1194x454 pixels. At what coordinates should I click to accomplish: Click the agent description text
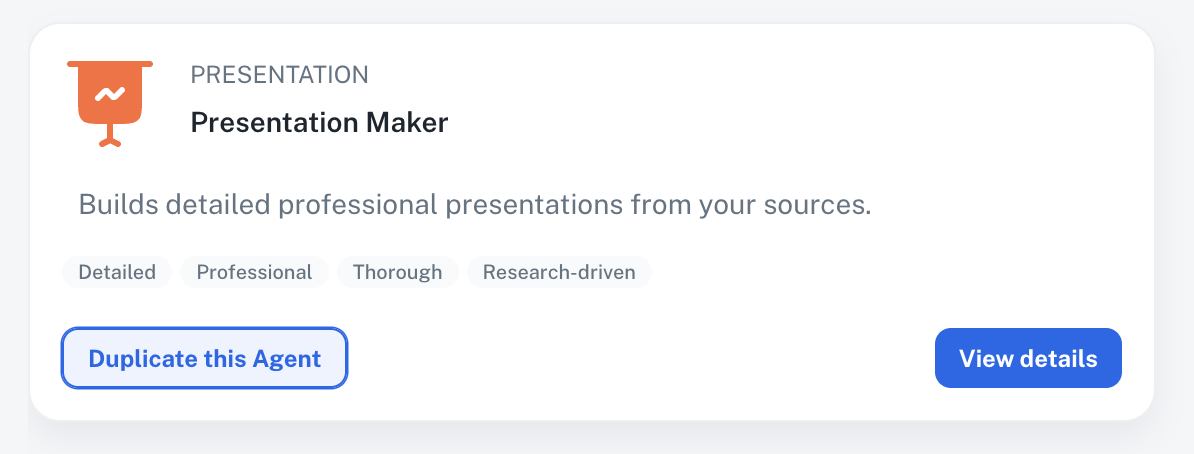(475, 206)
